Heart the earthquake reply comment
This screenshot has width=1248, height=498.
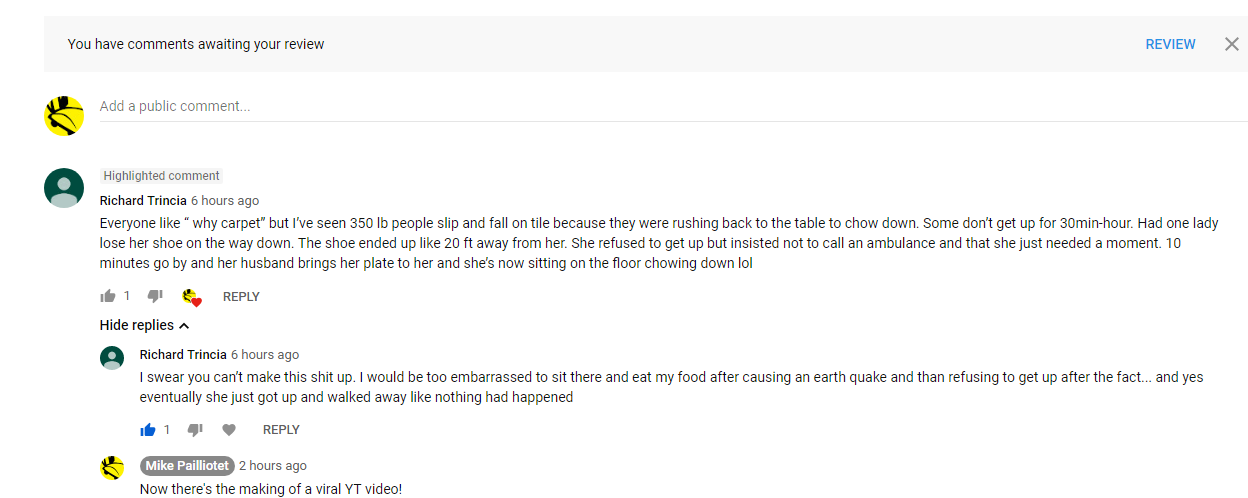[x=229, y=430]
